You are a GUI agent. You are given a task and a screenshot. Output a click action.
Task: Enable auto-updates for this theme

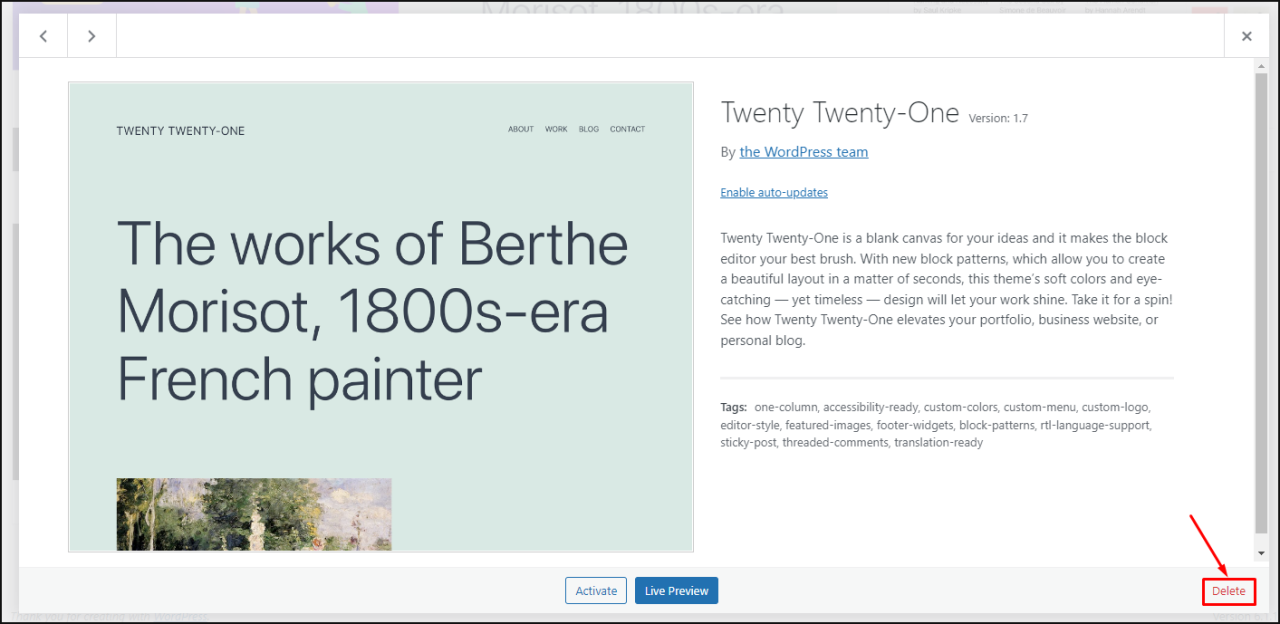[774, 192]
